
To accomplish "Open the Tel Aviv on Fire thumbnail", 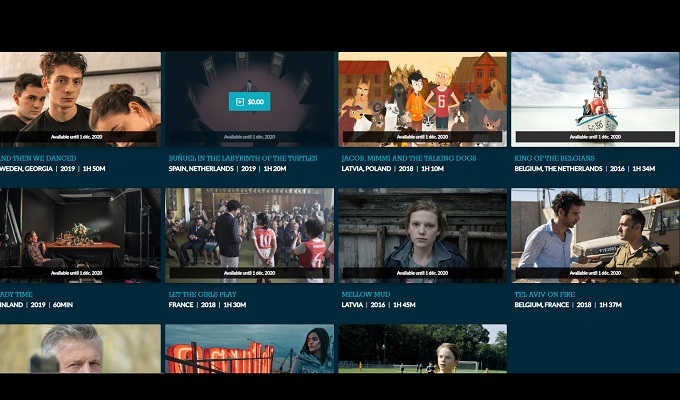I will (x=595, y=236).
